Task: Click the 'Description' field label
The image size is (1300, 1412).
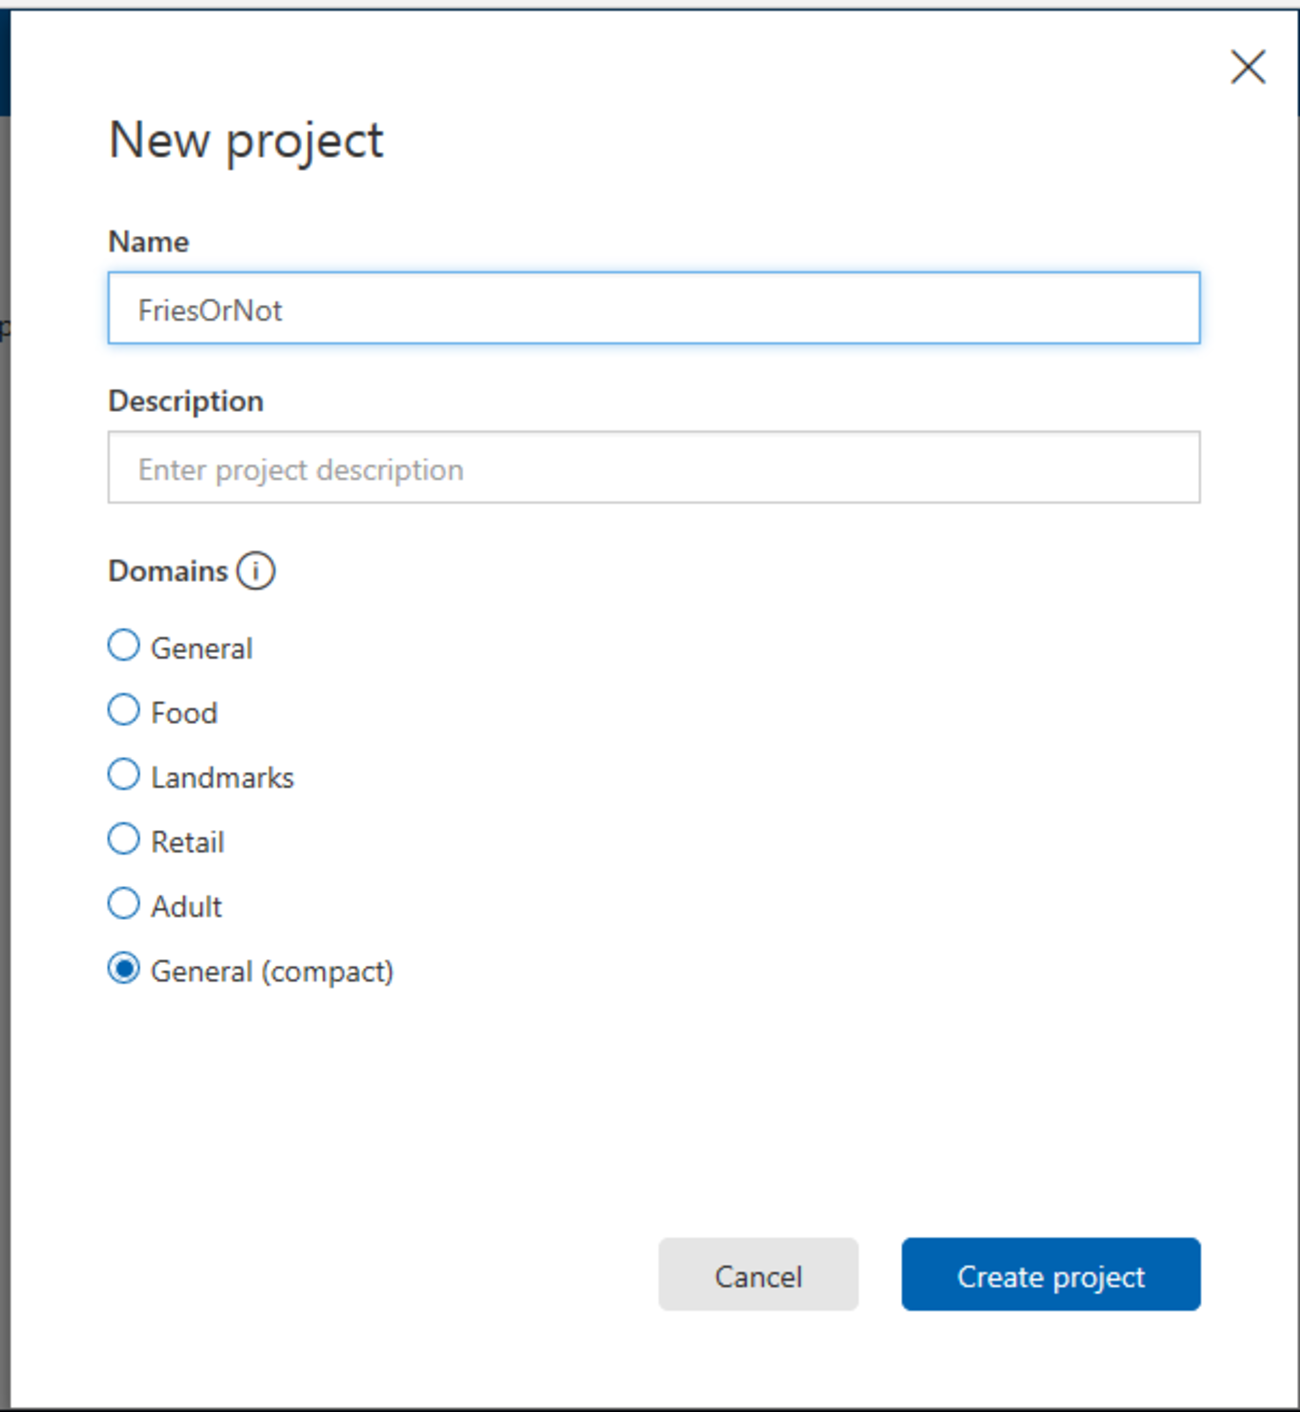Action: 186,401
